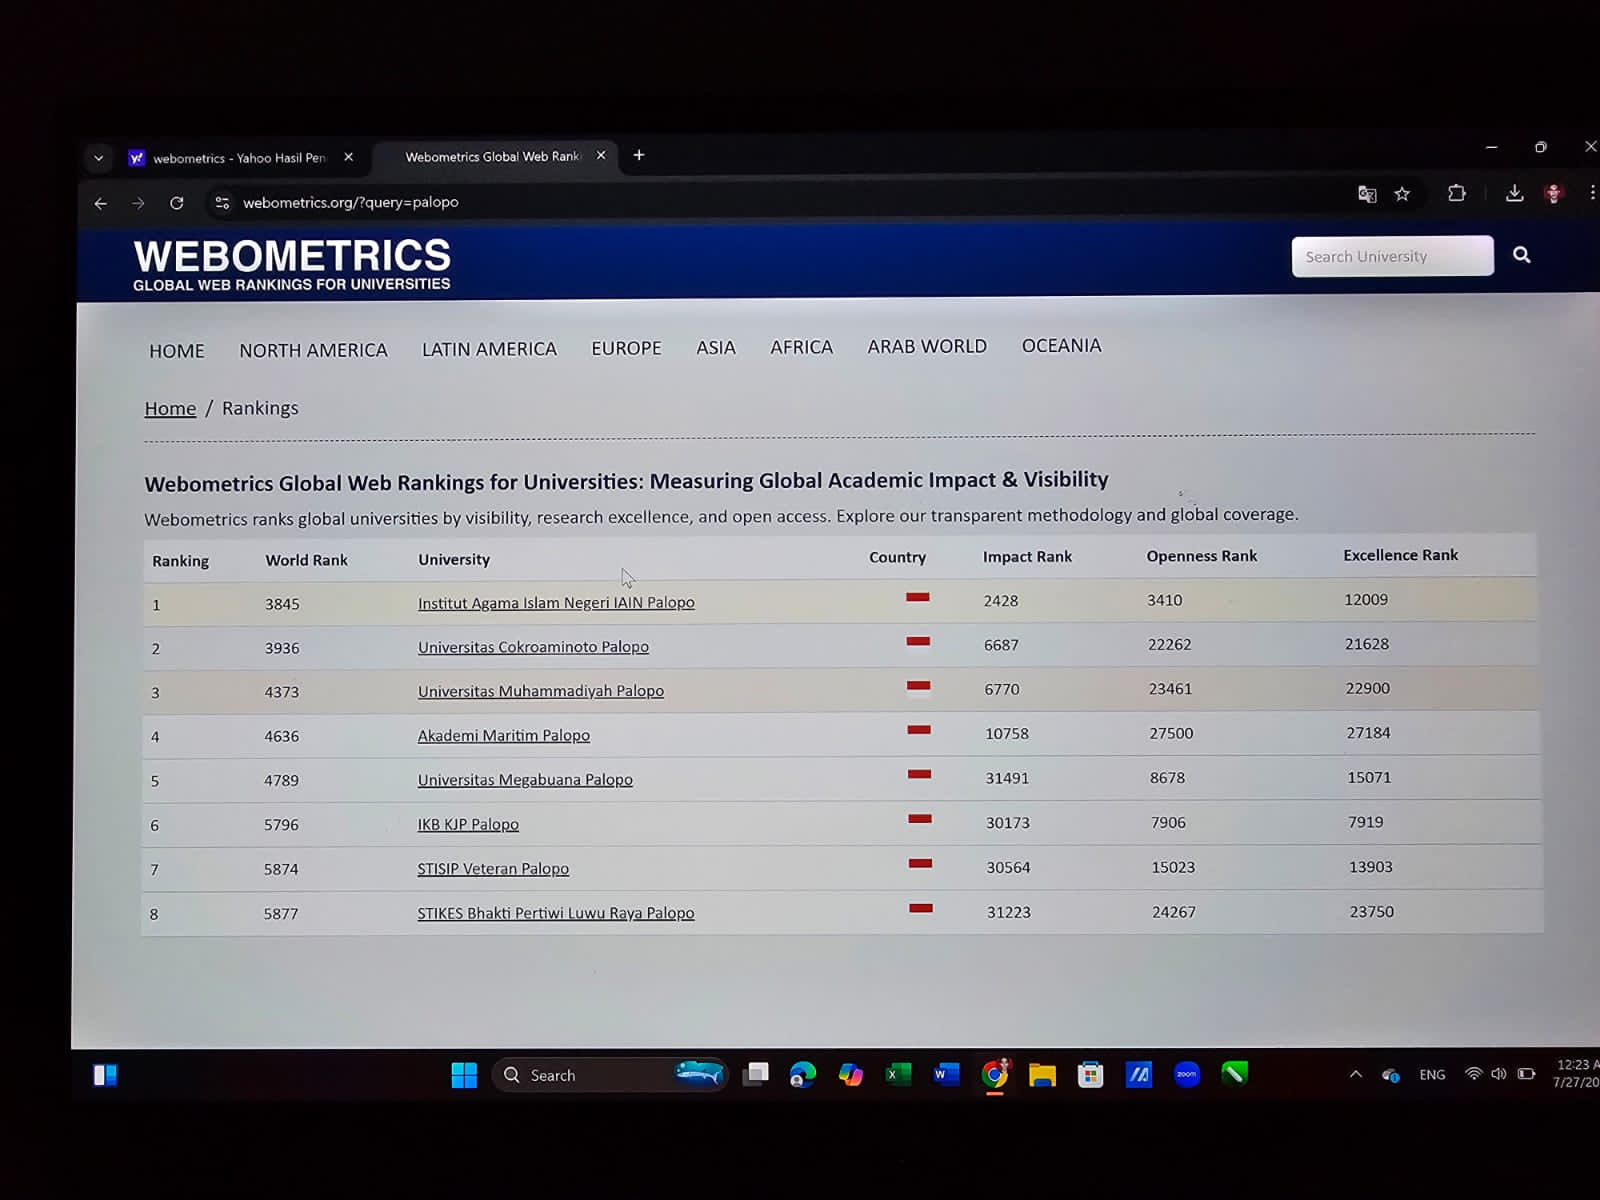Open Universitas Muhammadiyah Palopo link
Viewport: 1600px width, 1200px height.
click(x=541, y=691)
